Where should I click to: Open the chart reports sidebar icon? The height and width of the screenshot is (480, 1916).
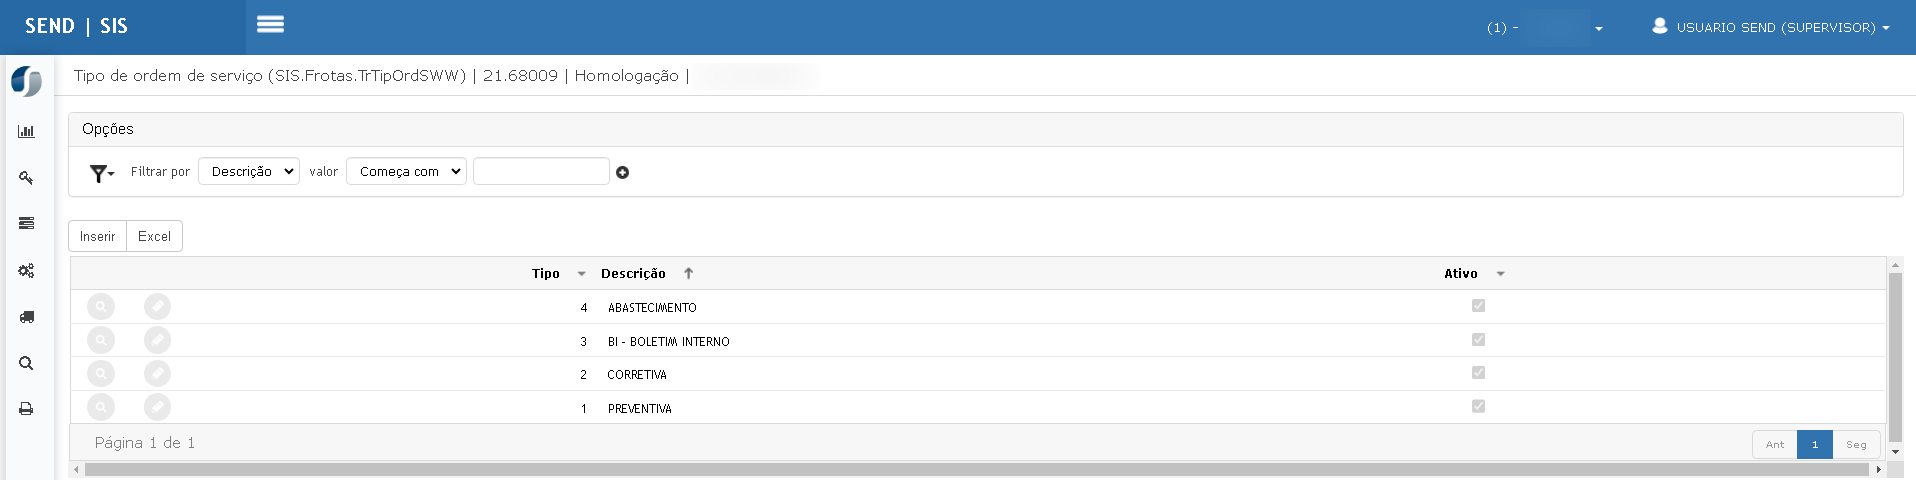[x=26, y=131]
